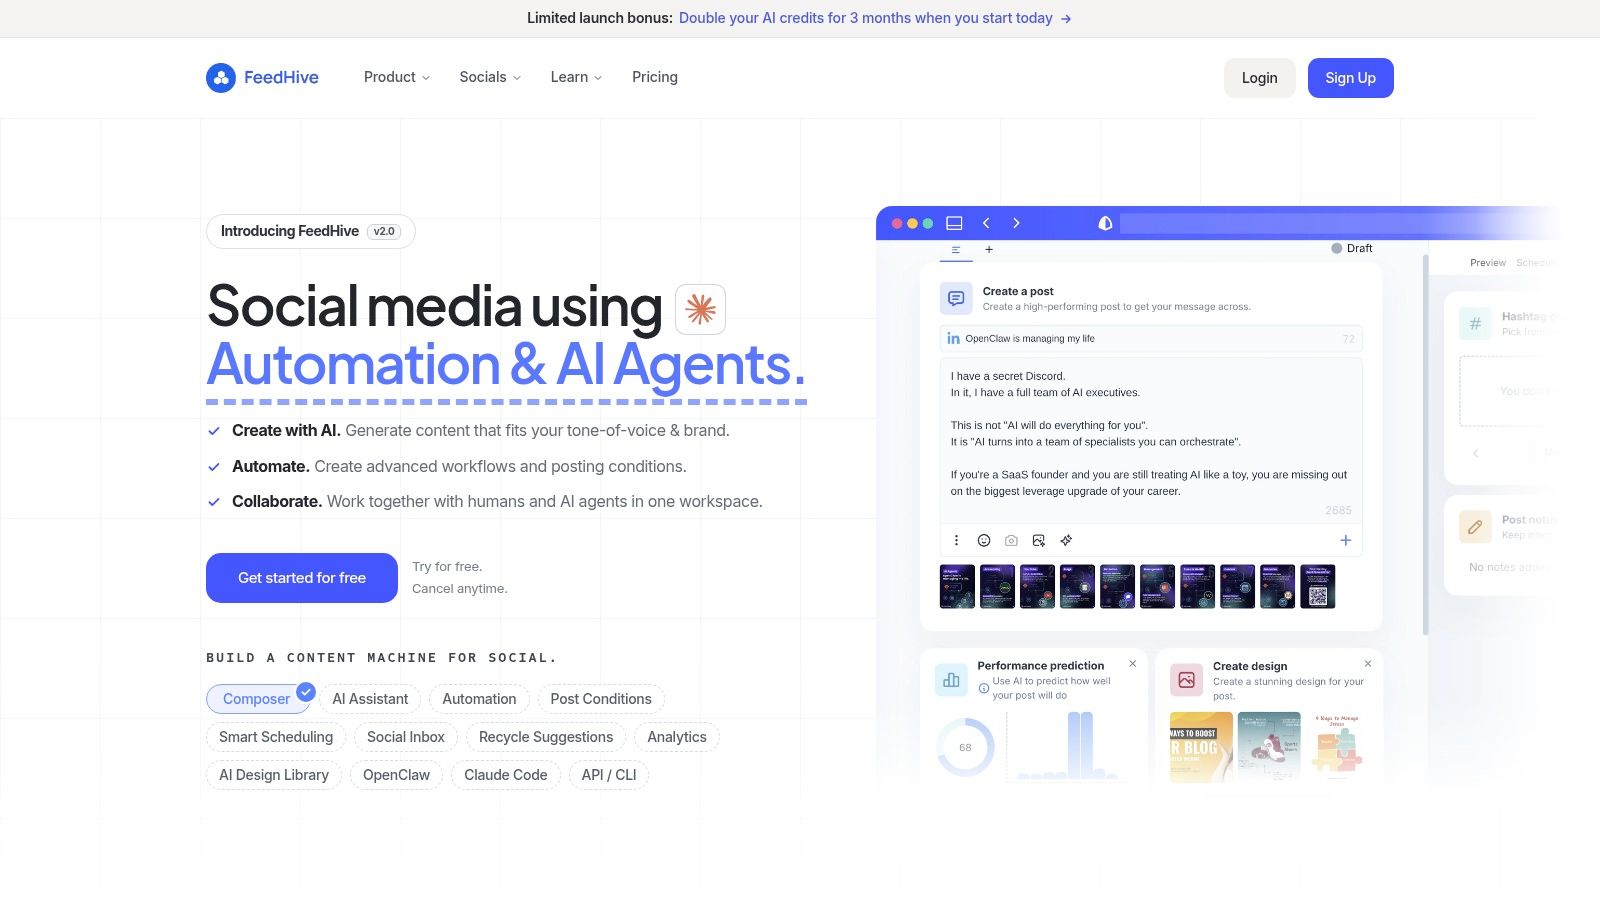
Task: Expand the Socials dropdown menu
Action: [x=490, y=77]
